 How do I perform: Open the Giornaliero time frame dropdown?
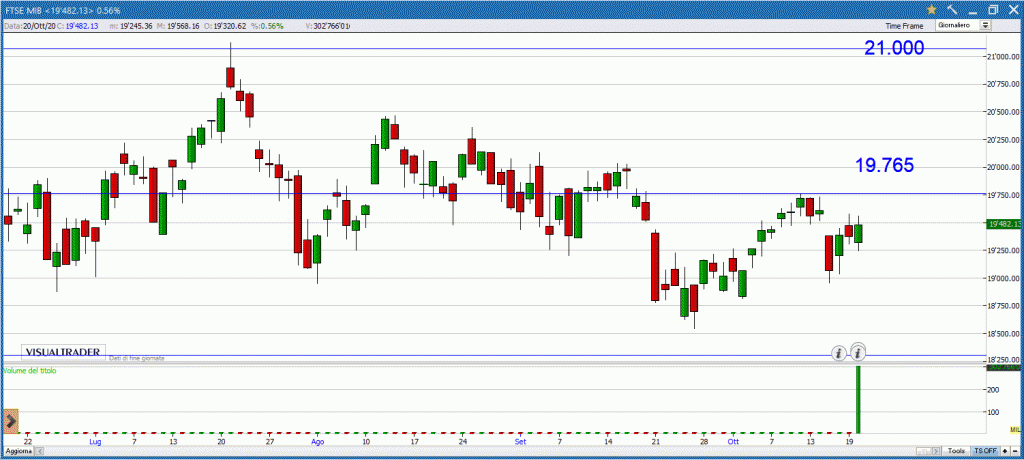click(963, 25)
